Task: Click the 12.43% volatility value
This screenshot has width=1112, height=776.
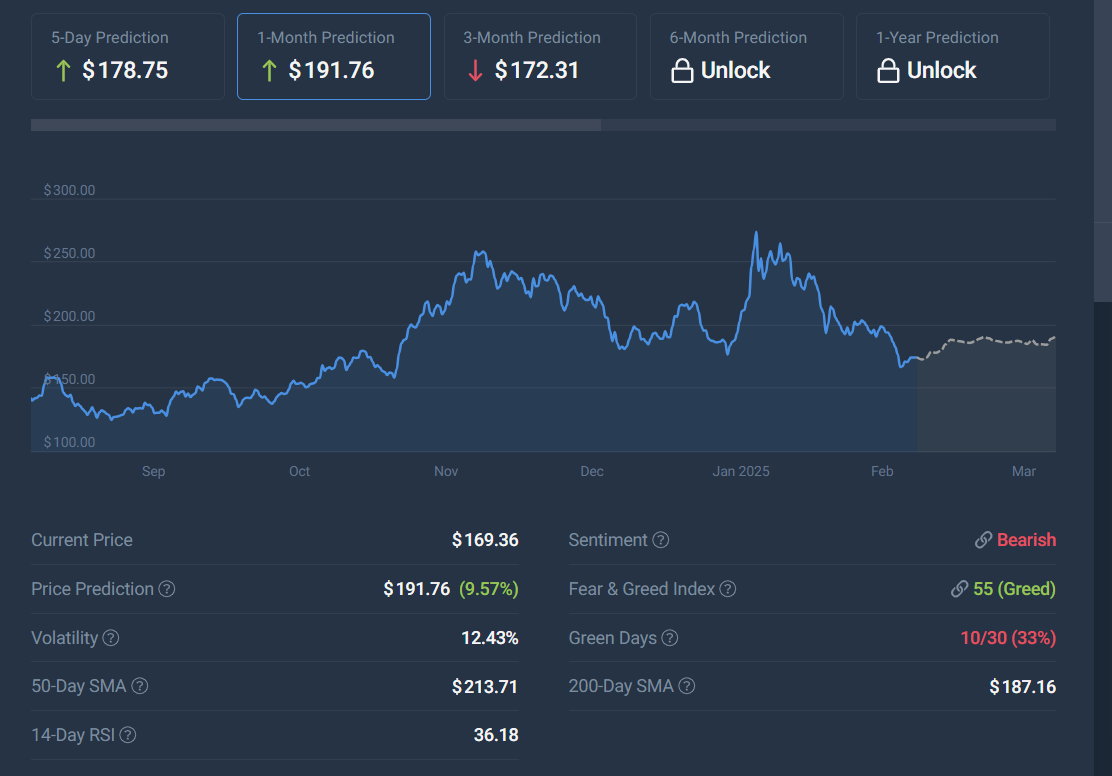Action: 490,638
